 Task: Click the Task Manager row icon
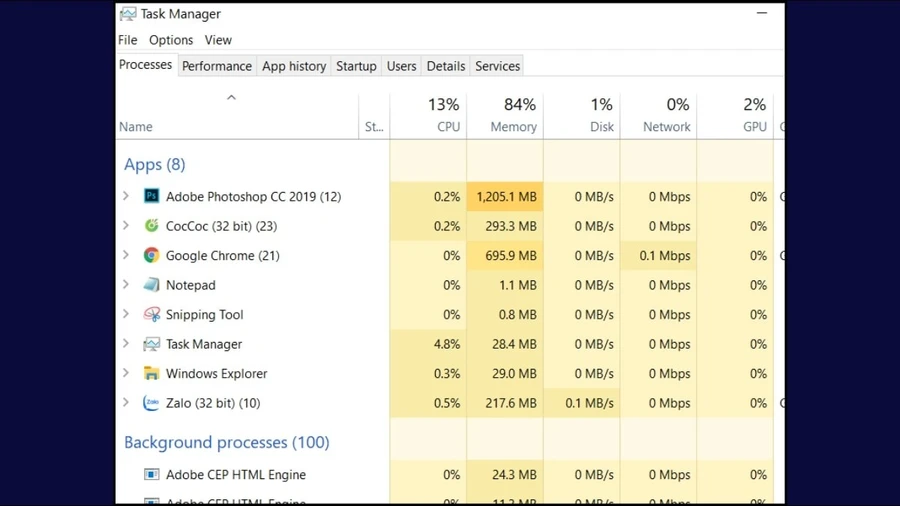[x=152, y=344]
